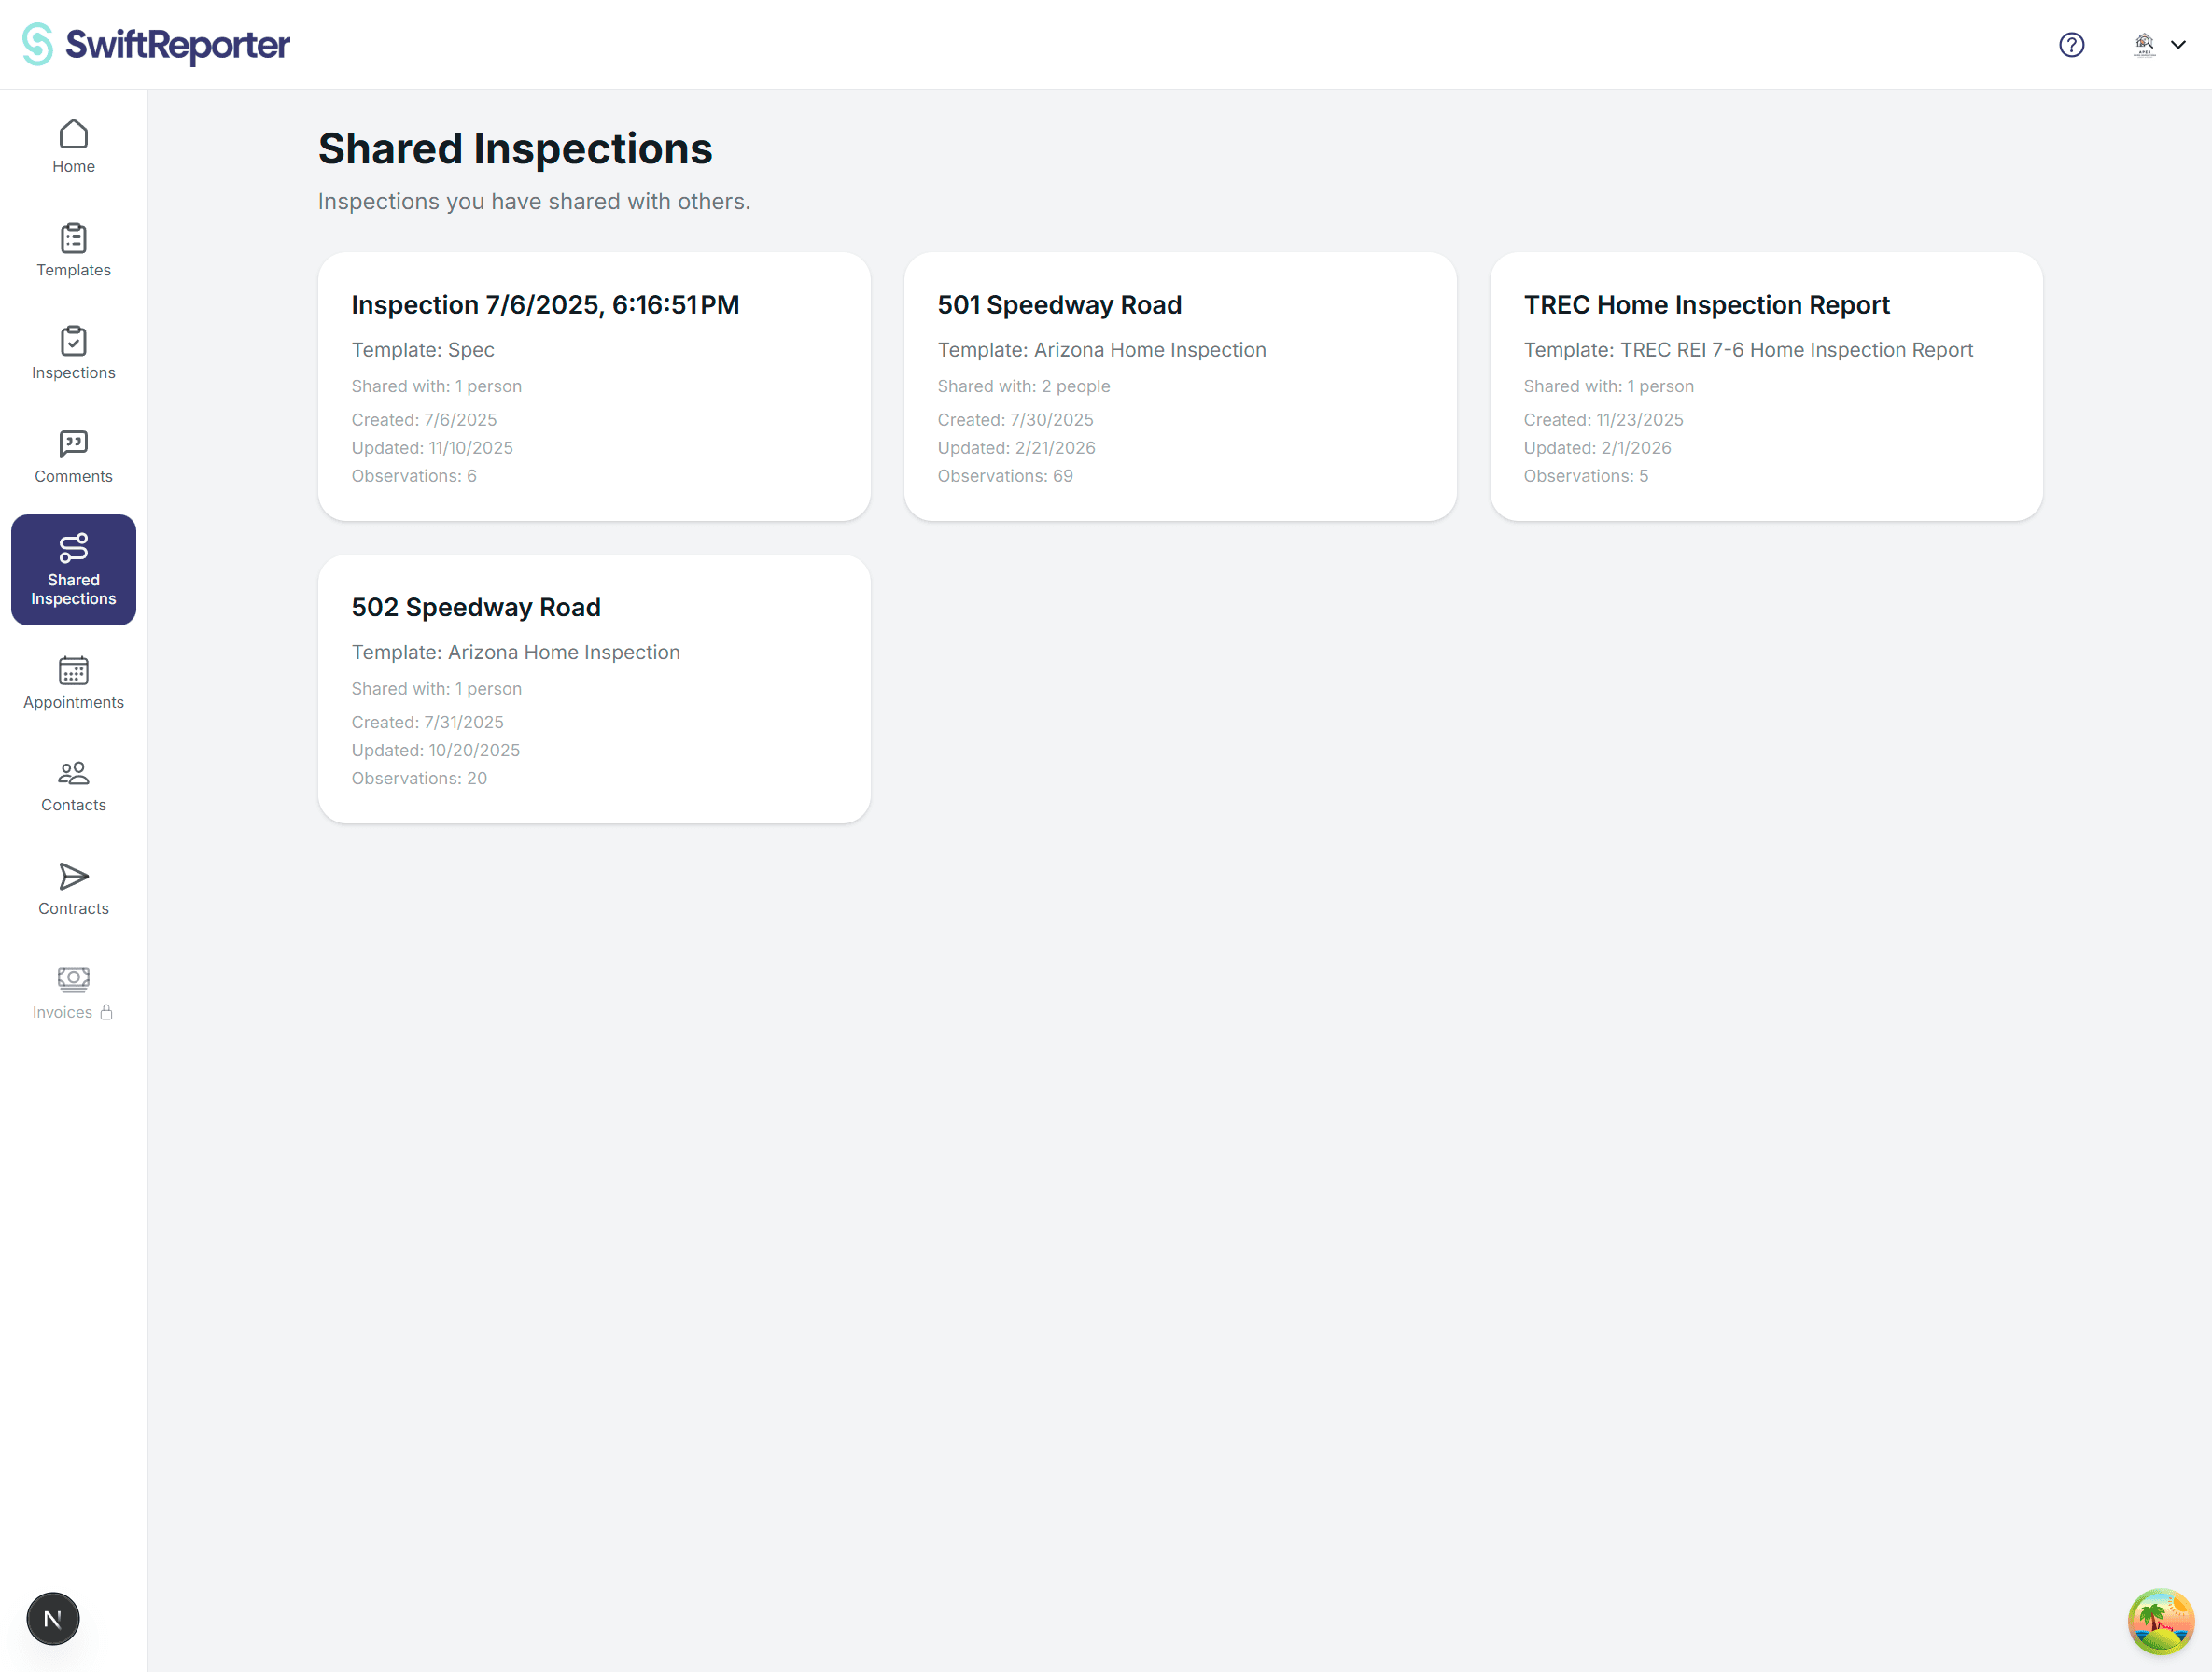Image resolution: width=2212 pixels, height=1672 pixels.
Task: Click the SwiftReporter logo icon
Action: pos(38,44)
